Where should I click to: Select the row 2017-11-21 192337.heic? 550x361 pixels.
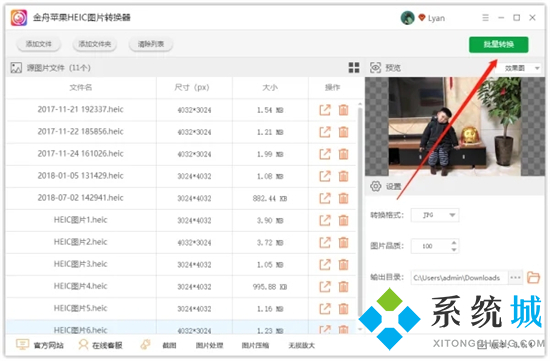click(181, 110)
